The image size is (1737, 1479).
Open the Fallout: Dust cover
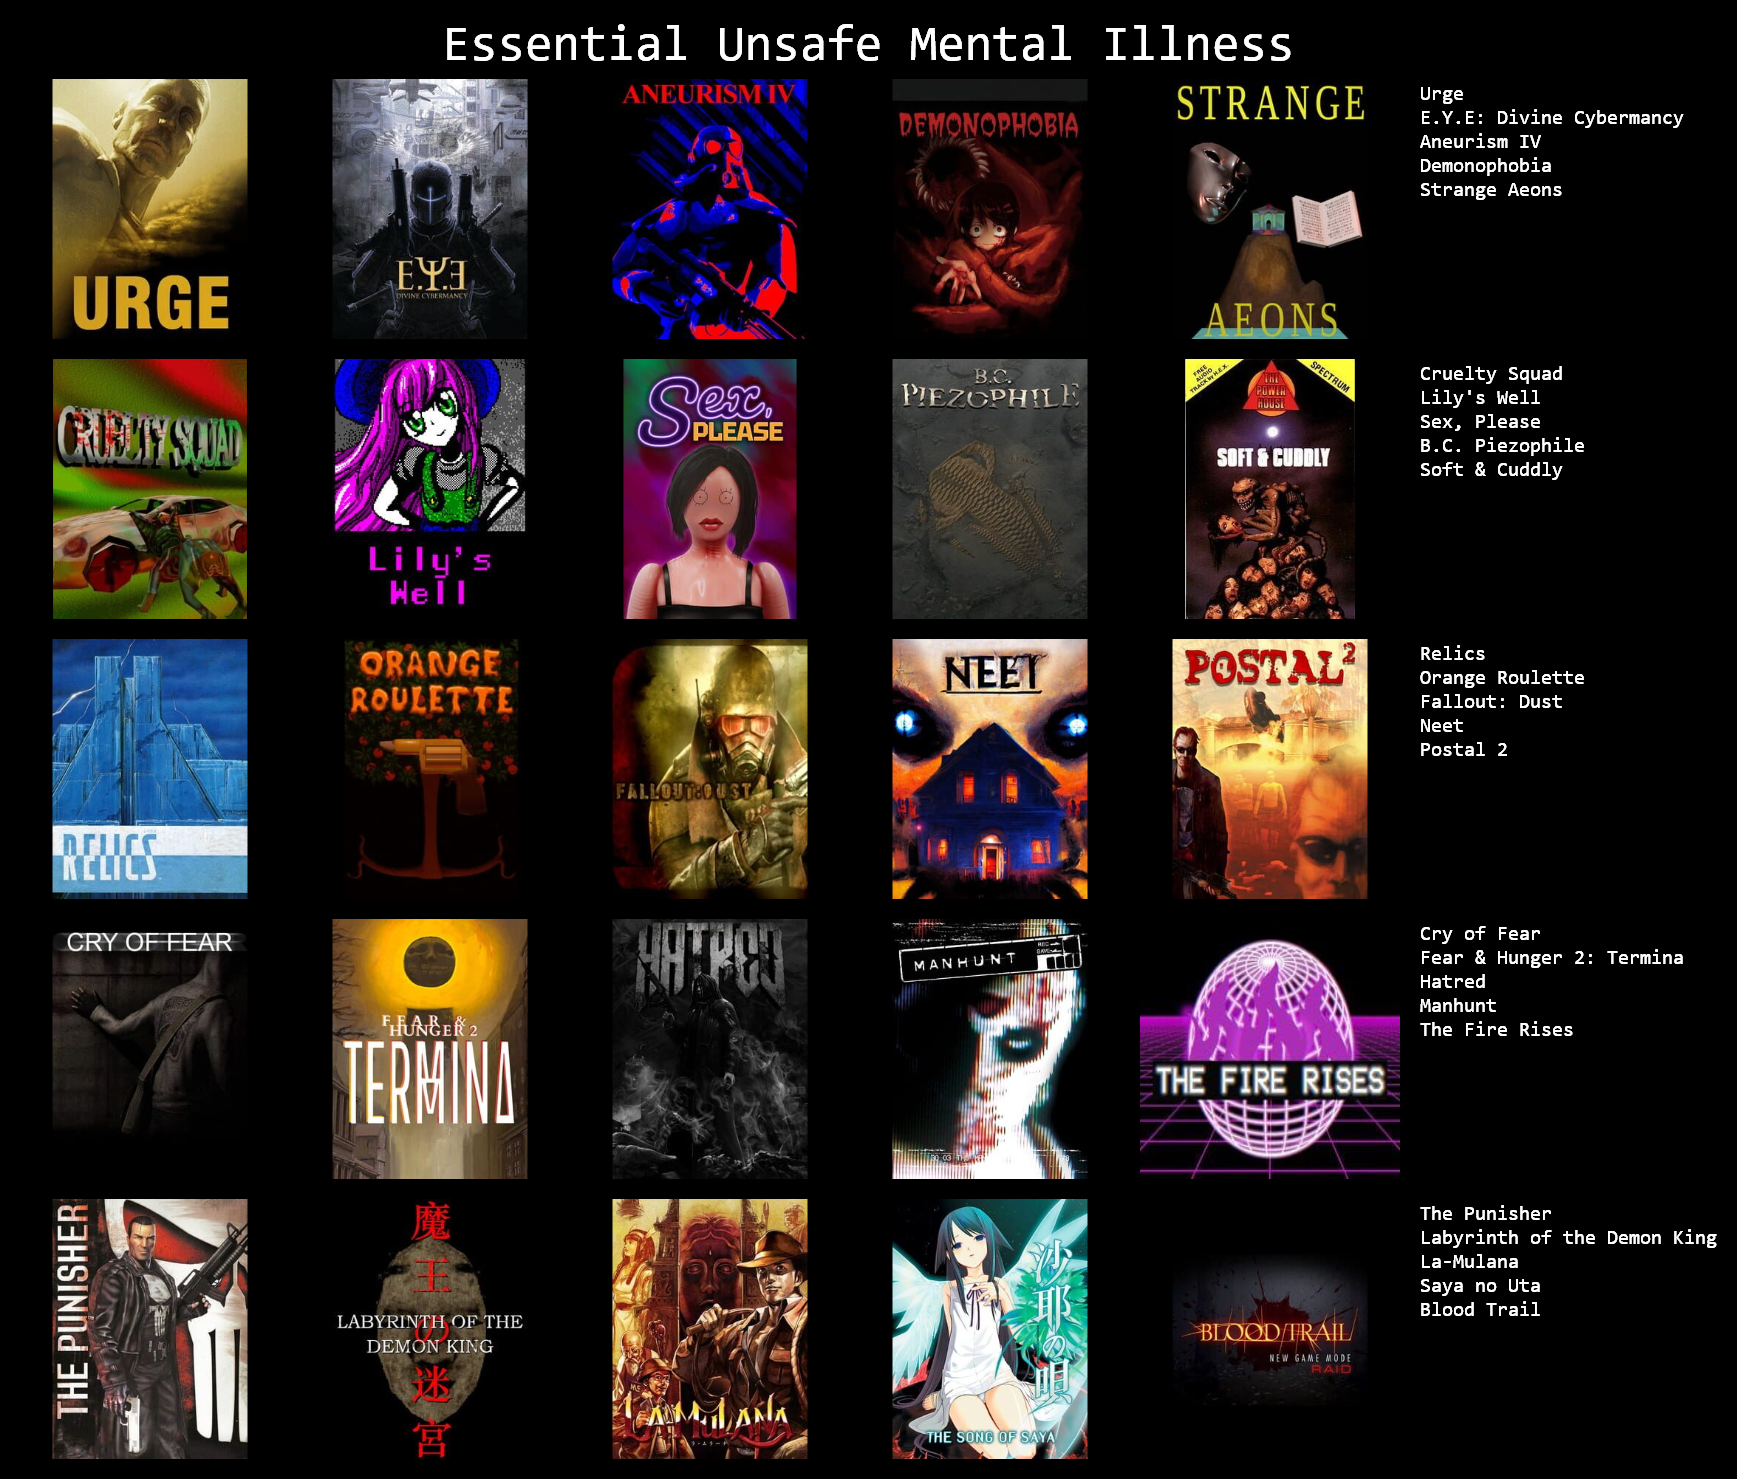click(710, 769)
